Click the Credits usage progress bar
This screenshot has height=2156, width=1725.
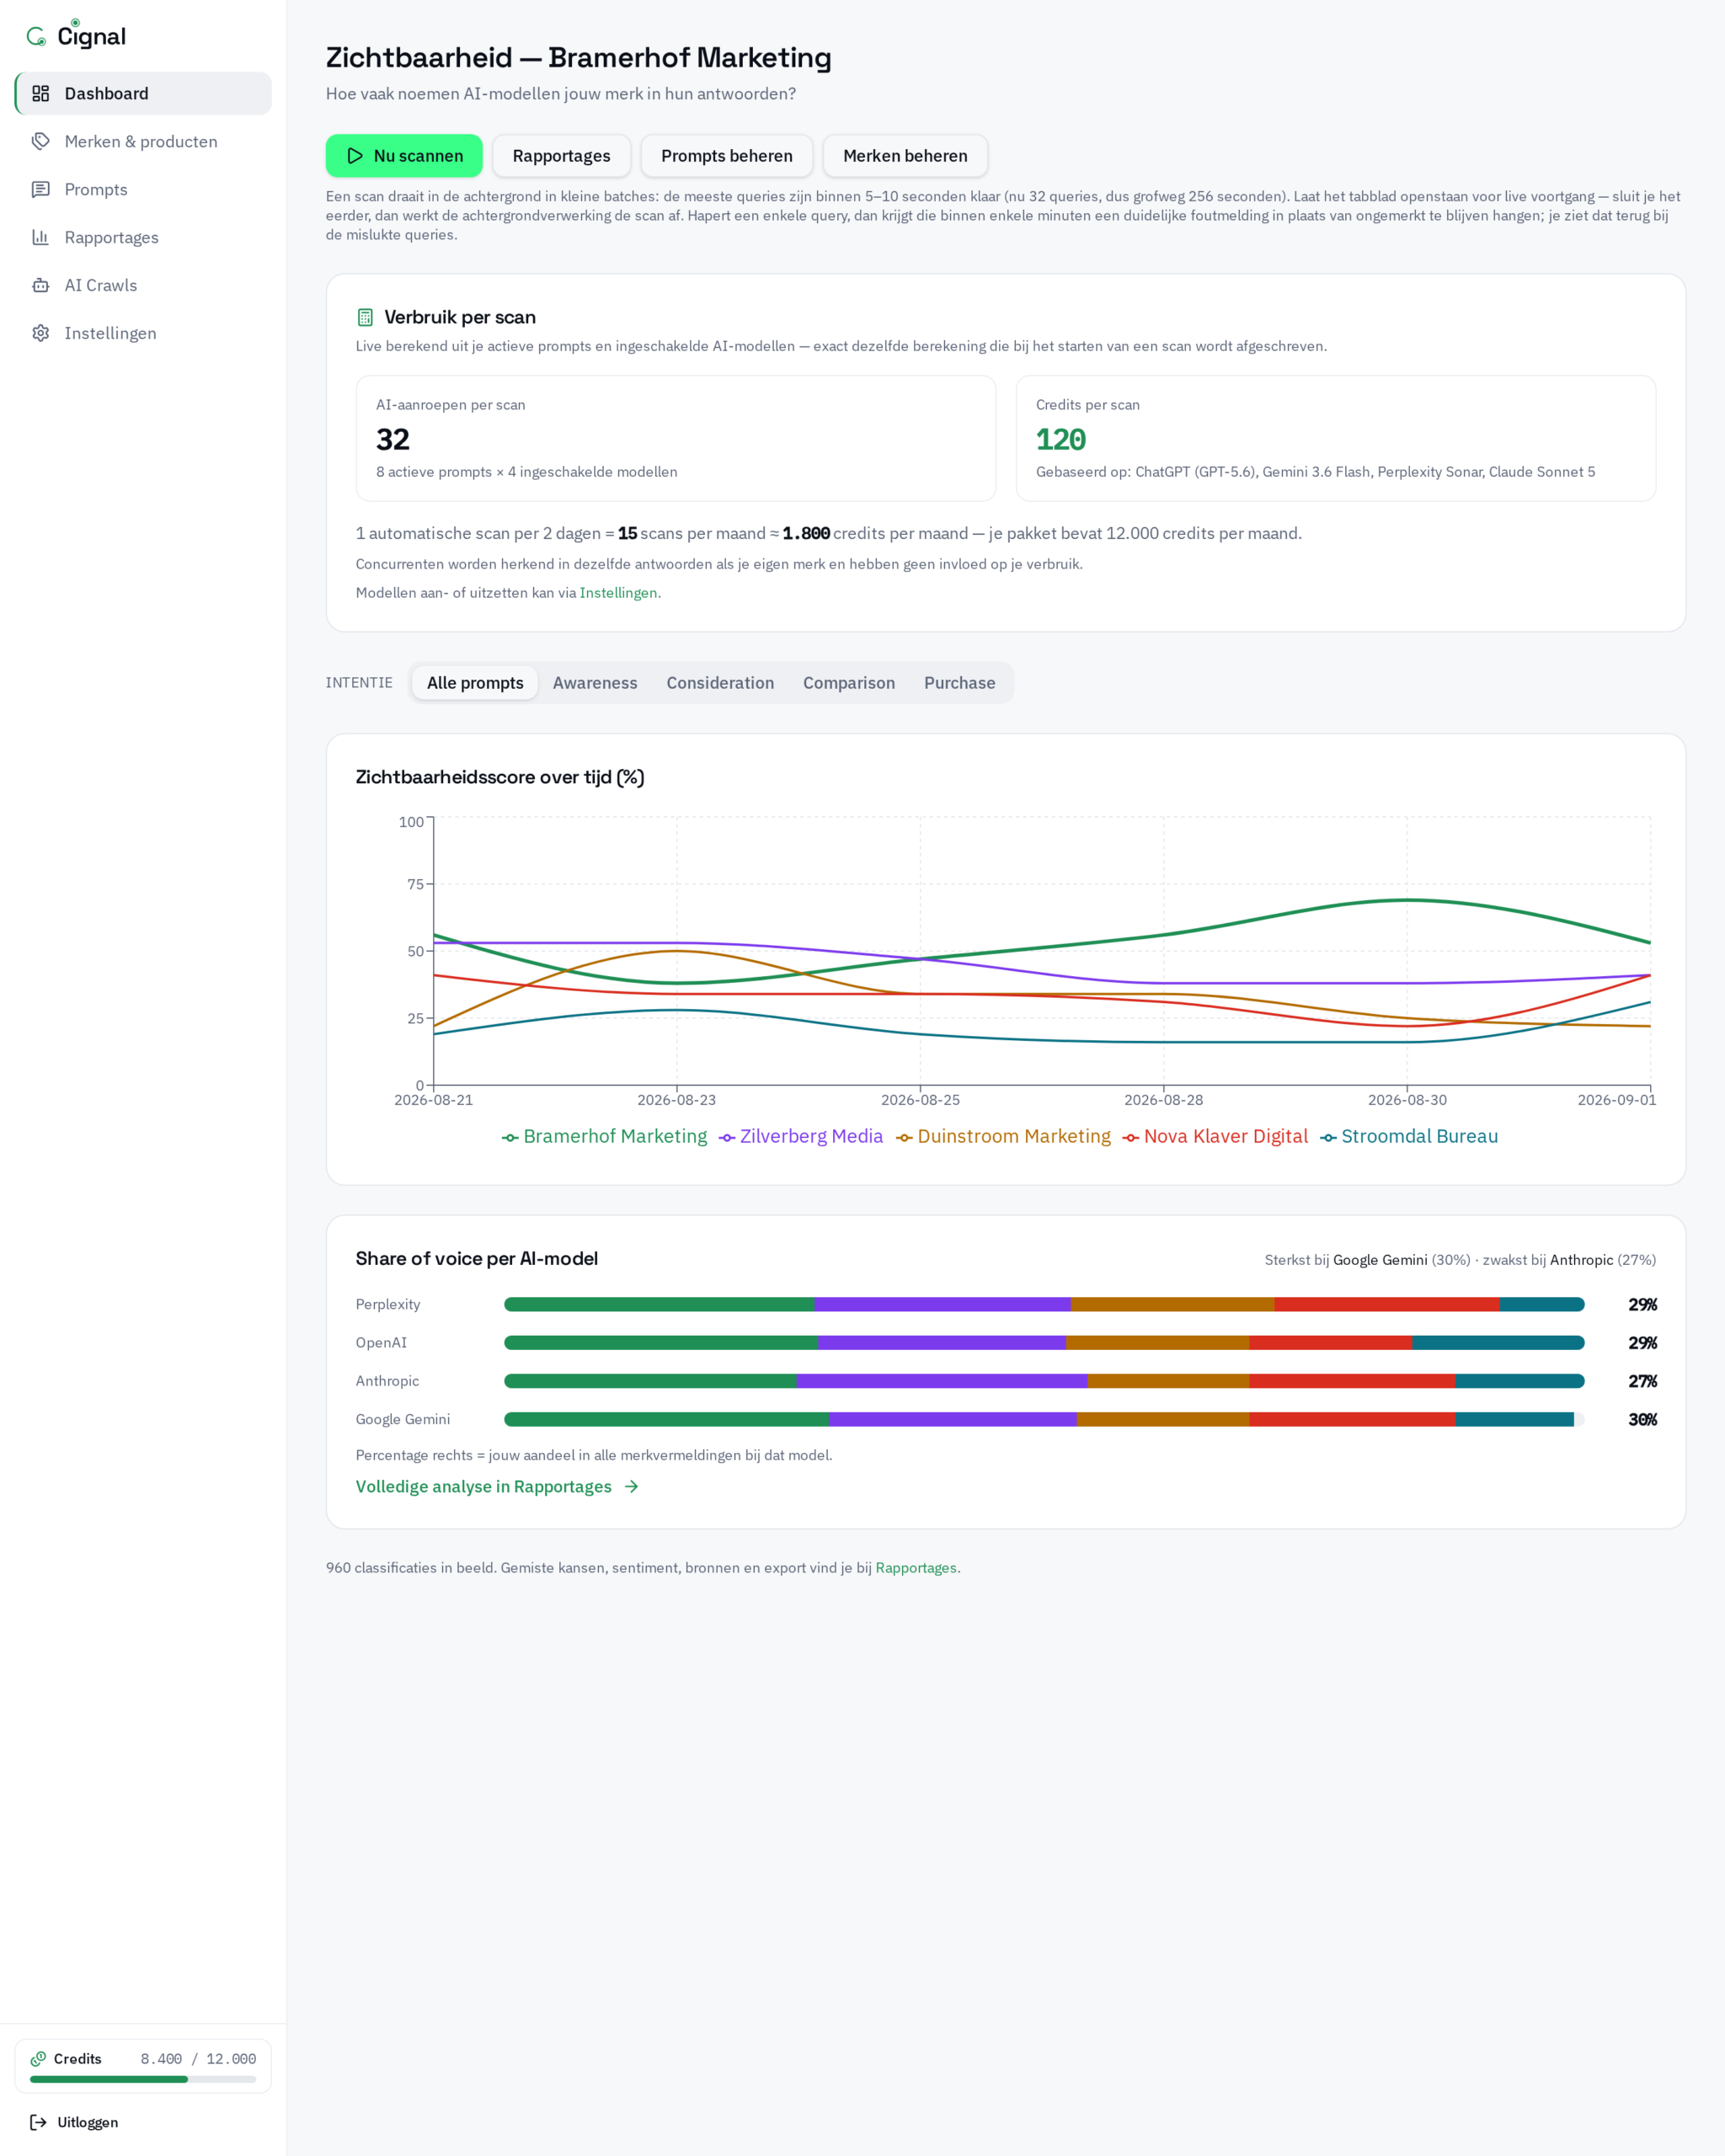click(x=143, y=2079)
